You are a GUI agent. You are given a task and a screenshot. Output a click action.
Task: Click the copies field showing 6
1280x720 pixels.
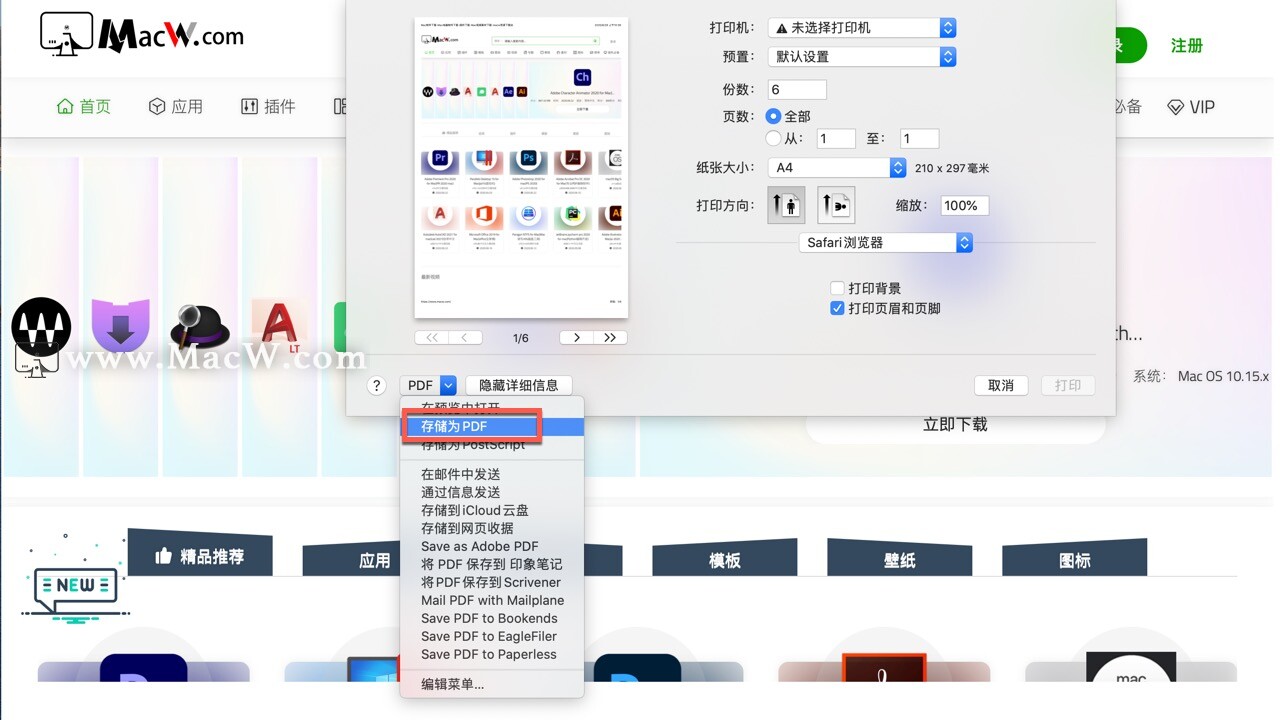(797, 89)
